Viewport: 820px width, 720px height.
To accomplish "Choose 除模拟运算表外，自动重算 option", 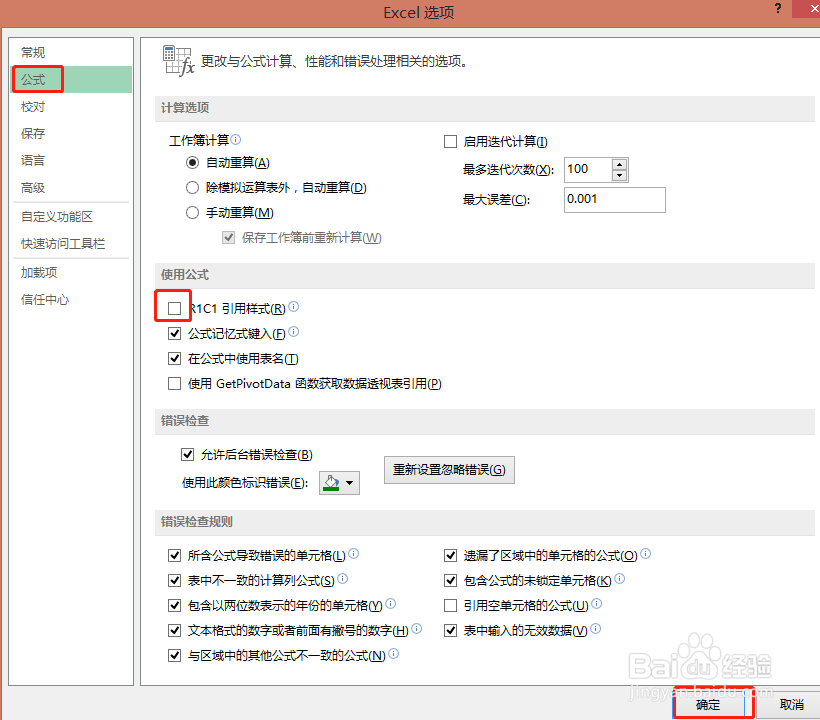I will pyautogui.click(x=192, y=187).
